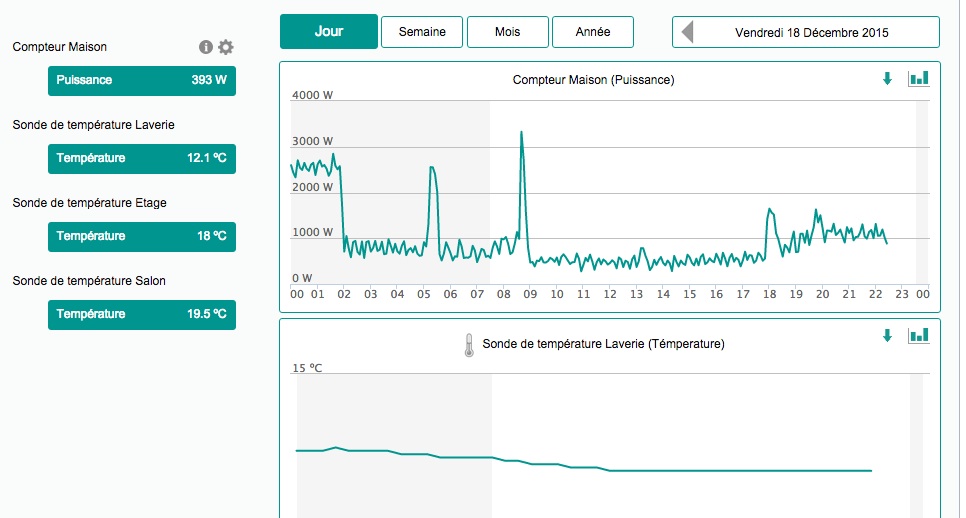Select Laverie Température 12.1 °C button
This screenshot has width=966, height=518.
pyautogui.click(x=142, y=158)
